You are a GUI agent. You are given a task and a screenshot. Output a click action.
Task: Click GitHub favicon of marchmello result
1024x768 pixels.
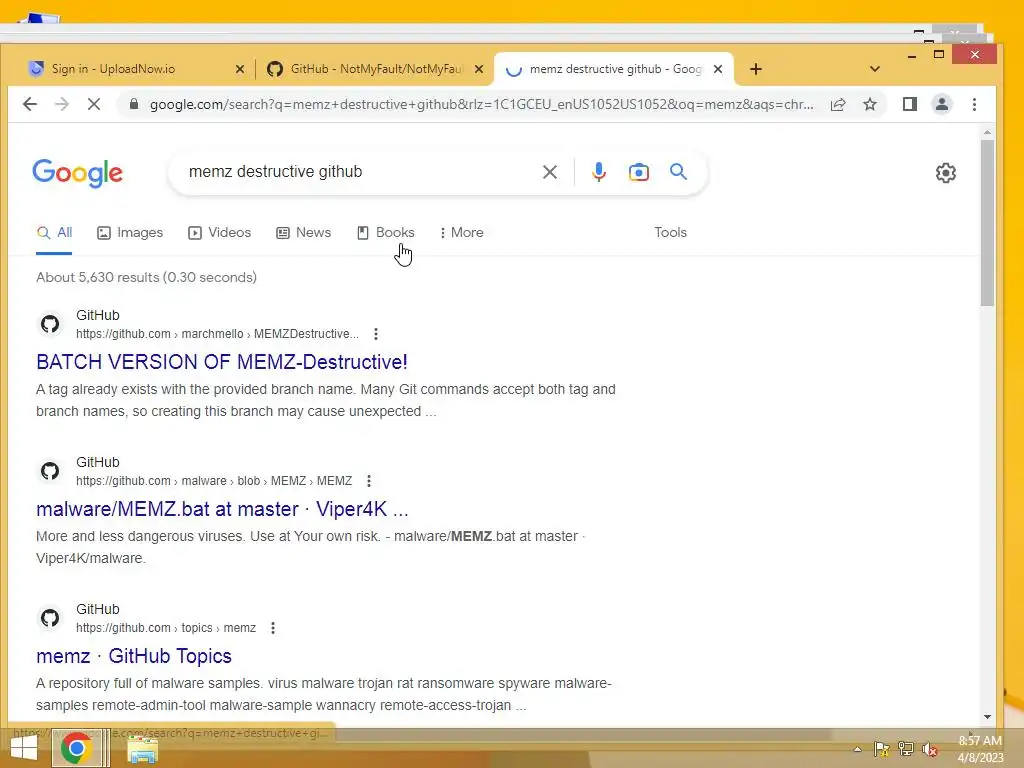click(x=50, y=324)
